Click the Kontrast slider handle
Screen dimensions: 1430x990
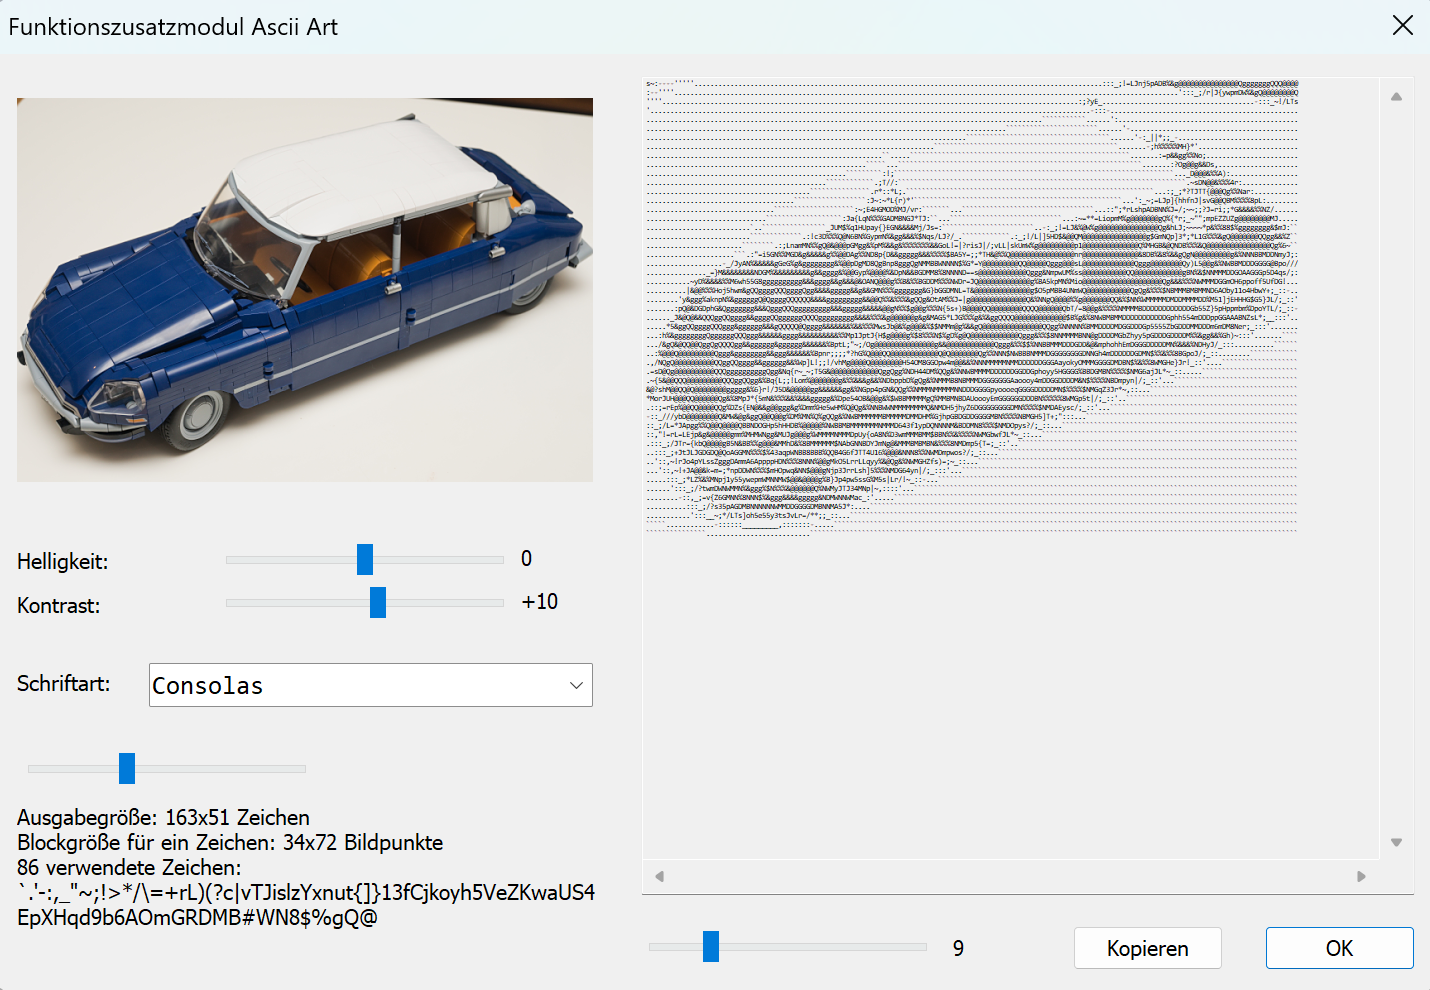point(378,603)
